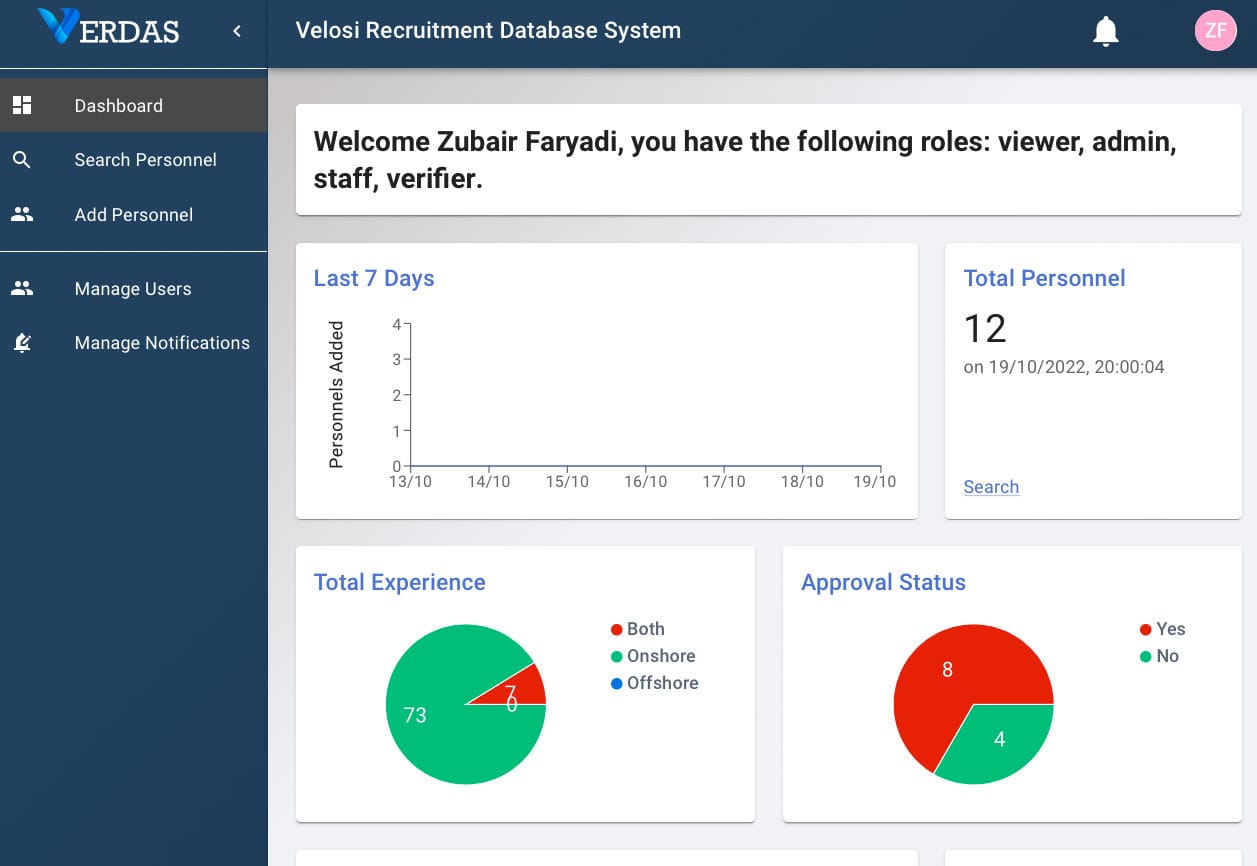This screenshot has width=1257, height=866.
Task: Click the 16/10 date label on chart
Action: [x=645, y=482]
